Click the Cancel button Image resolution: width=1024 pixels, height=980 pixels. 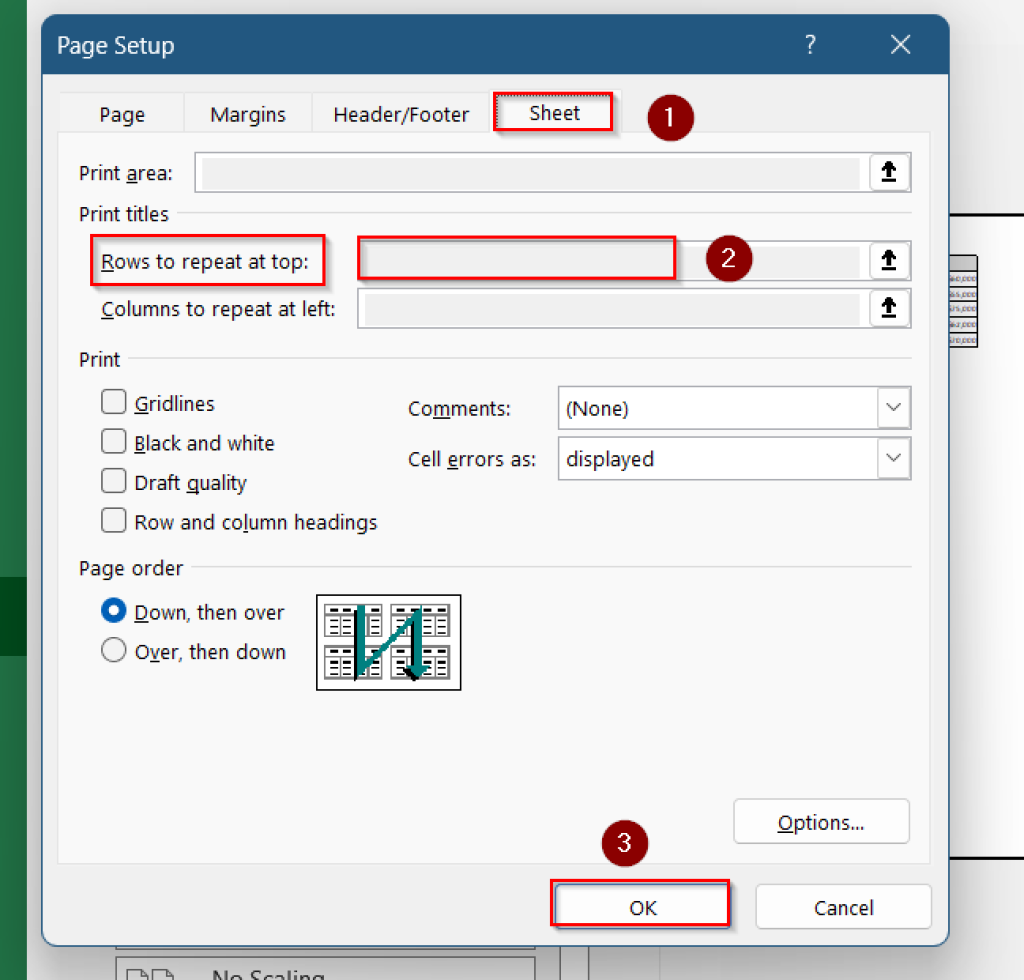point(843,907)
